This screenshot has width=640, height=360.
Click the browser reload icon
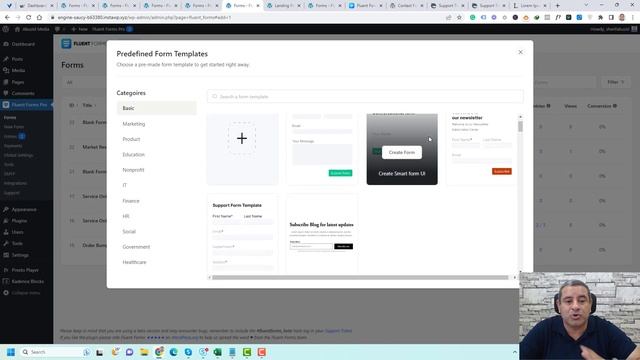(x=29, y=18)
